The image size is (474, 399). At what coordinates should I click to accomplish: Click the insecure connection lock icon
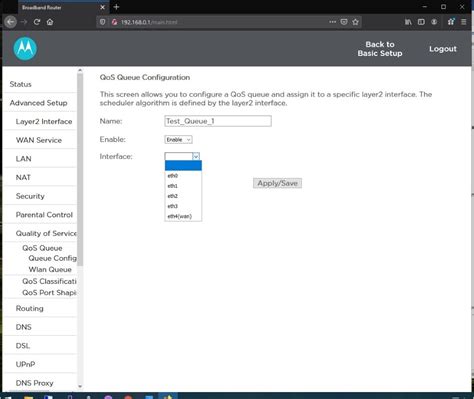click(114, 22)
